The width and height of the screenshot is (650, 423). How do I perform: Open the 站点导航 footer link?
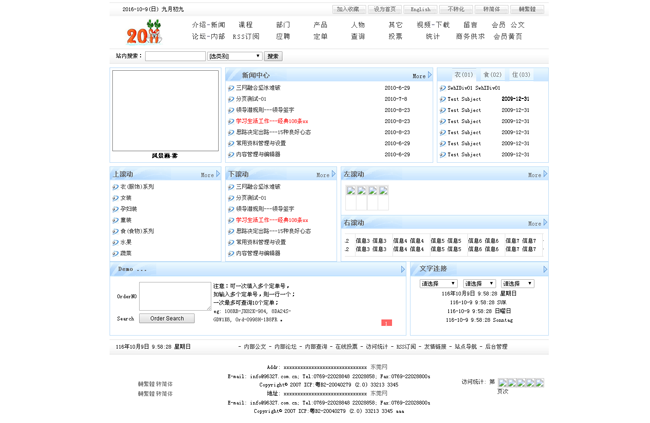466,346
